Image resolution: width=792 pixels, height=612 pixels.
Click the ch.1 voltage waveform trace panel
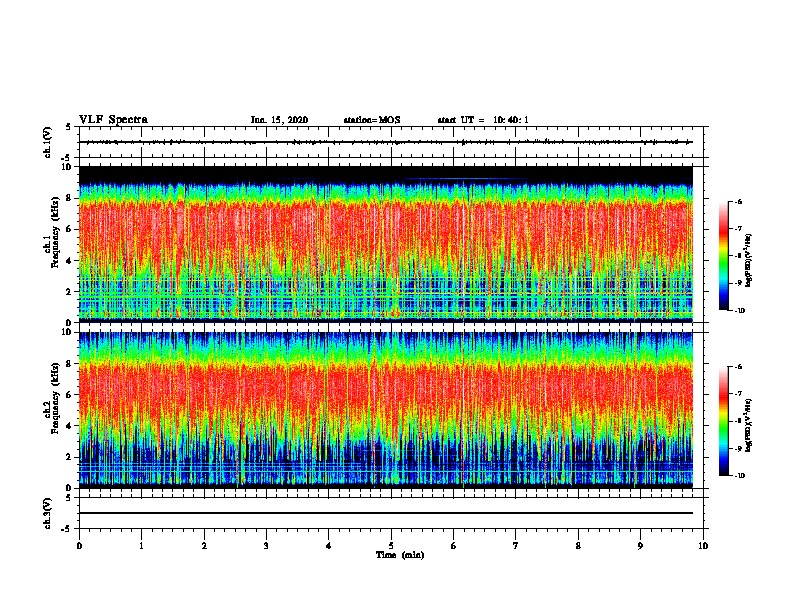pyautogui.click(x=390, y=142)
